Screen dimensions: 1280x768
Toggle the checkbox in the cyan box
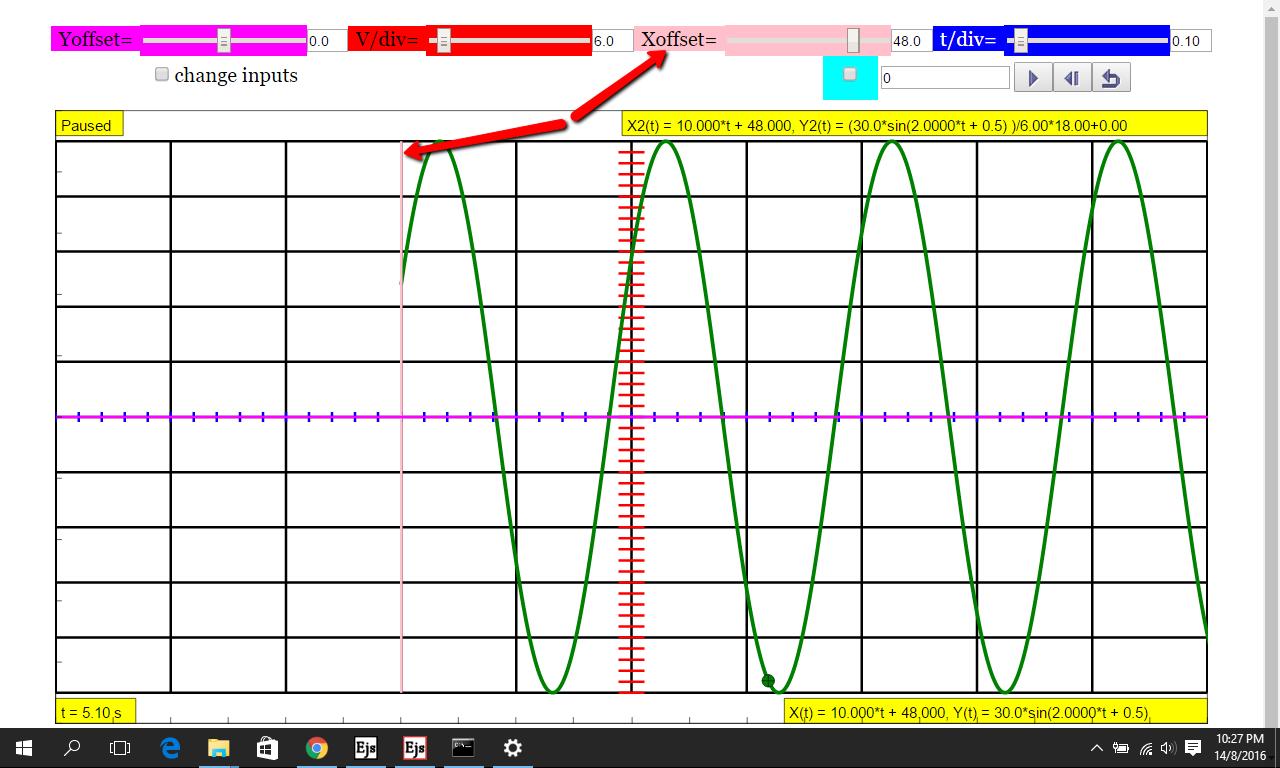click(x=849, y=74)
